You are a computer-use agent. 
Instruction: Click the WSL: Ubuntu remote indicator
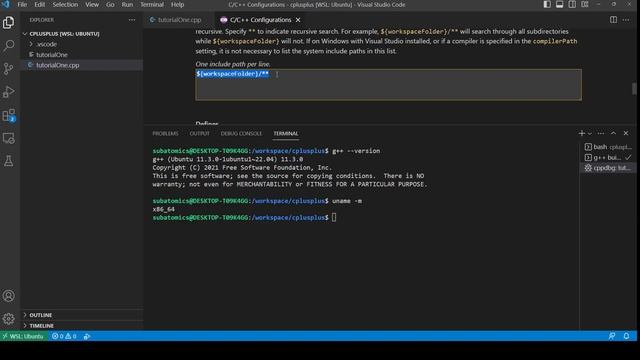click(23, 336)
